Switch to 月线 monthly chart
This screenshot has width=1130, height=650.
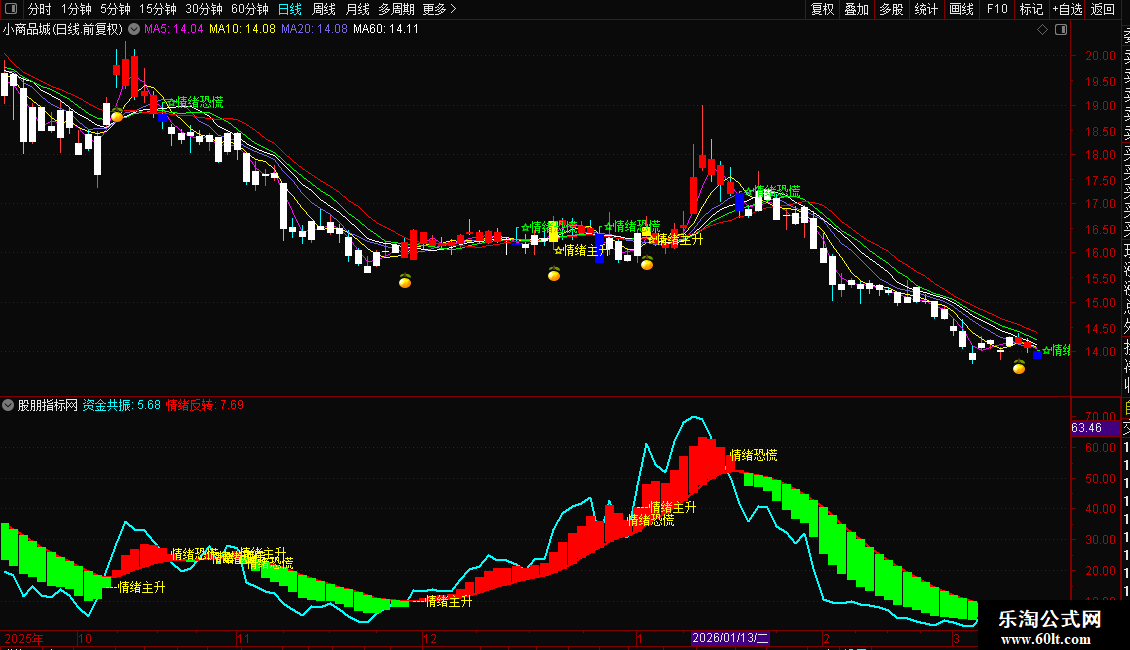[x=357, y=9]
